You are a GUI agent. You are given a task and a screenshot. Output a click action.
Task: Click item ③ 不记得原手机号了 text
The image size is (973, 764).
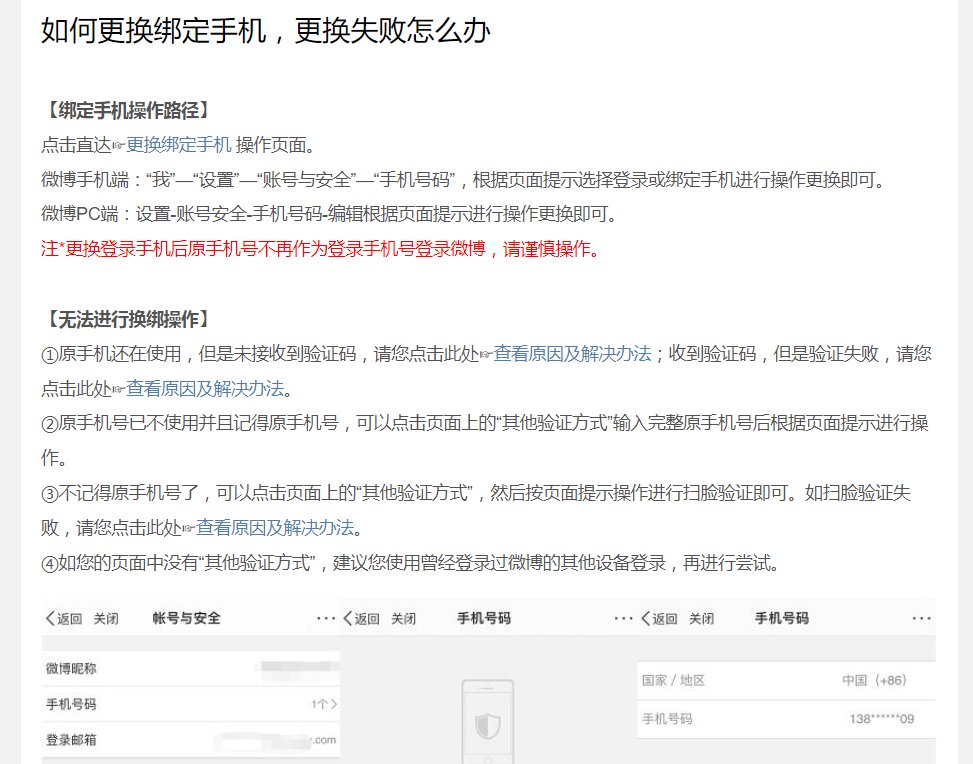coord(476,510)
